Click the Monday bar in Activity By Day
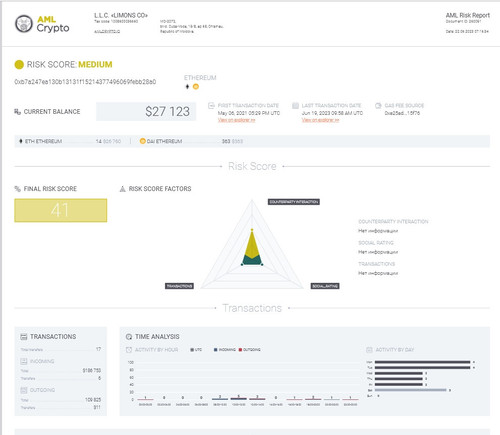The height and width of the screenshot is (435, 500). [422, 362]
